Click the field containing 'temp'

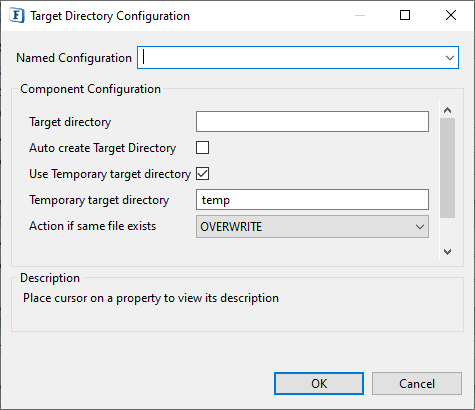(312, 200)
